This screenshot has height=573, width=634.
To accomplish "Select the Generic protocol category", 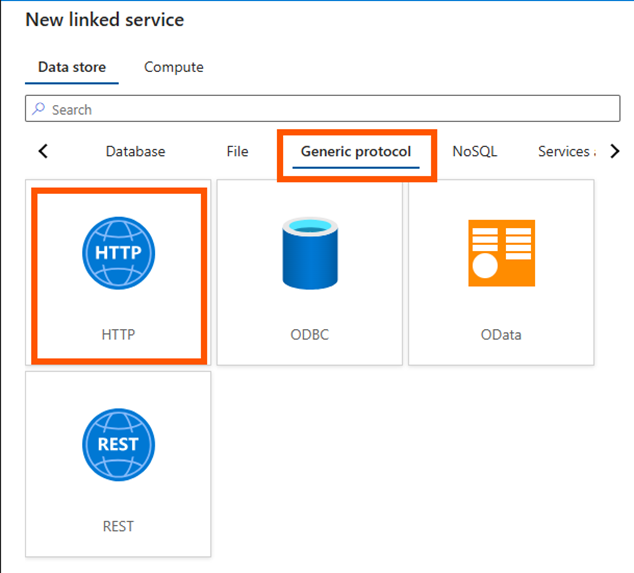I will [355, 152].
